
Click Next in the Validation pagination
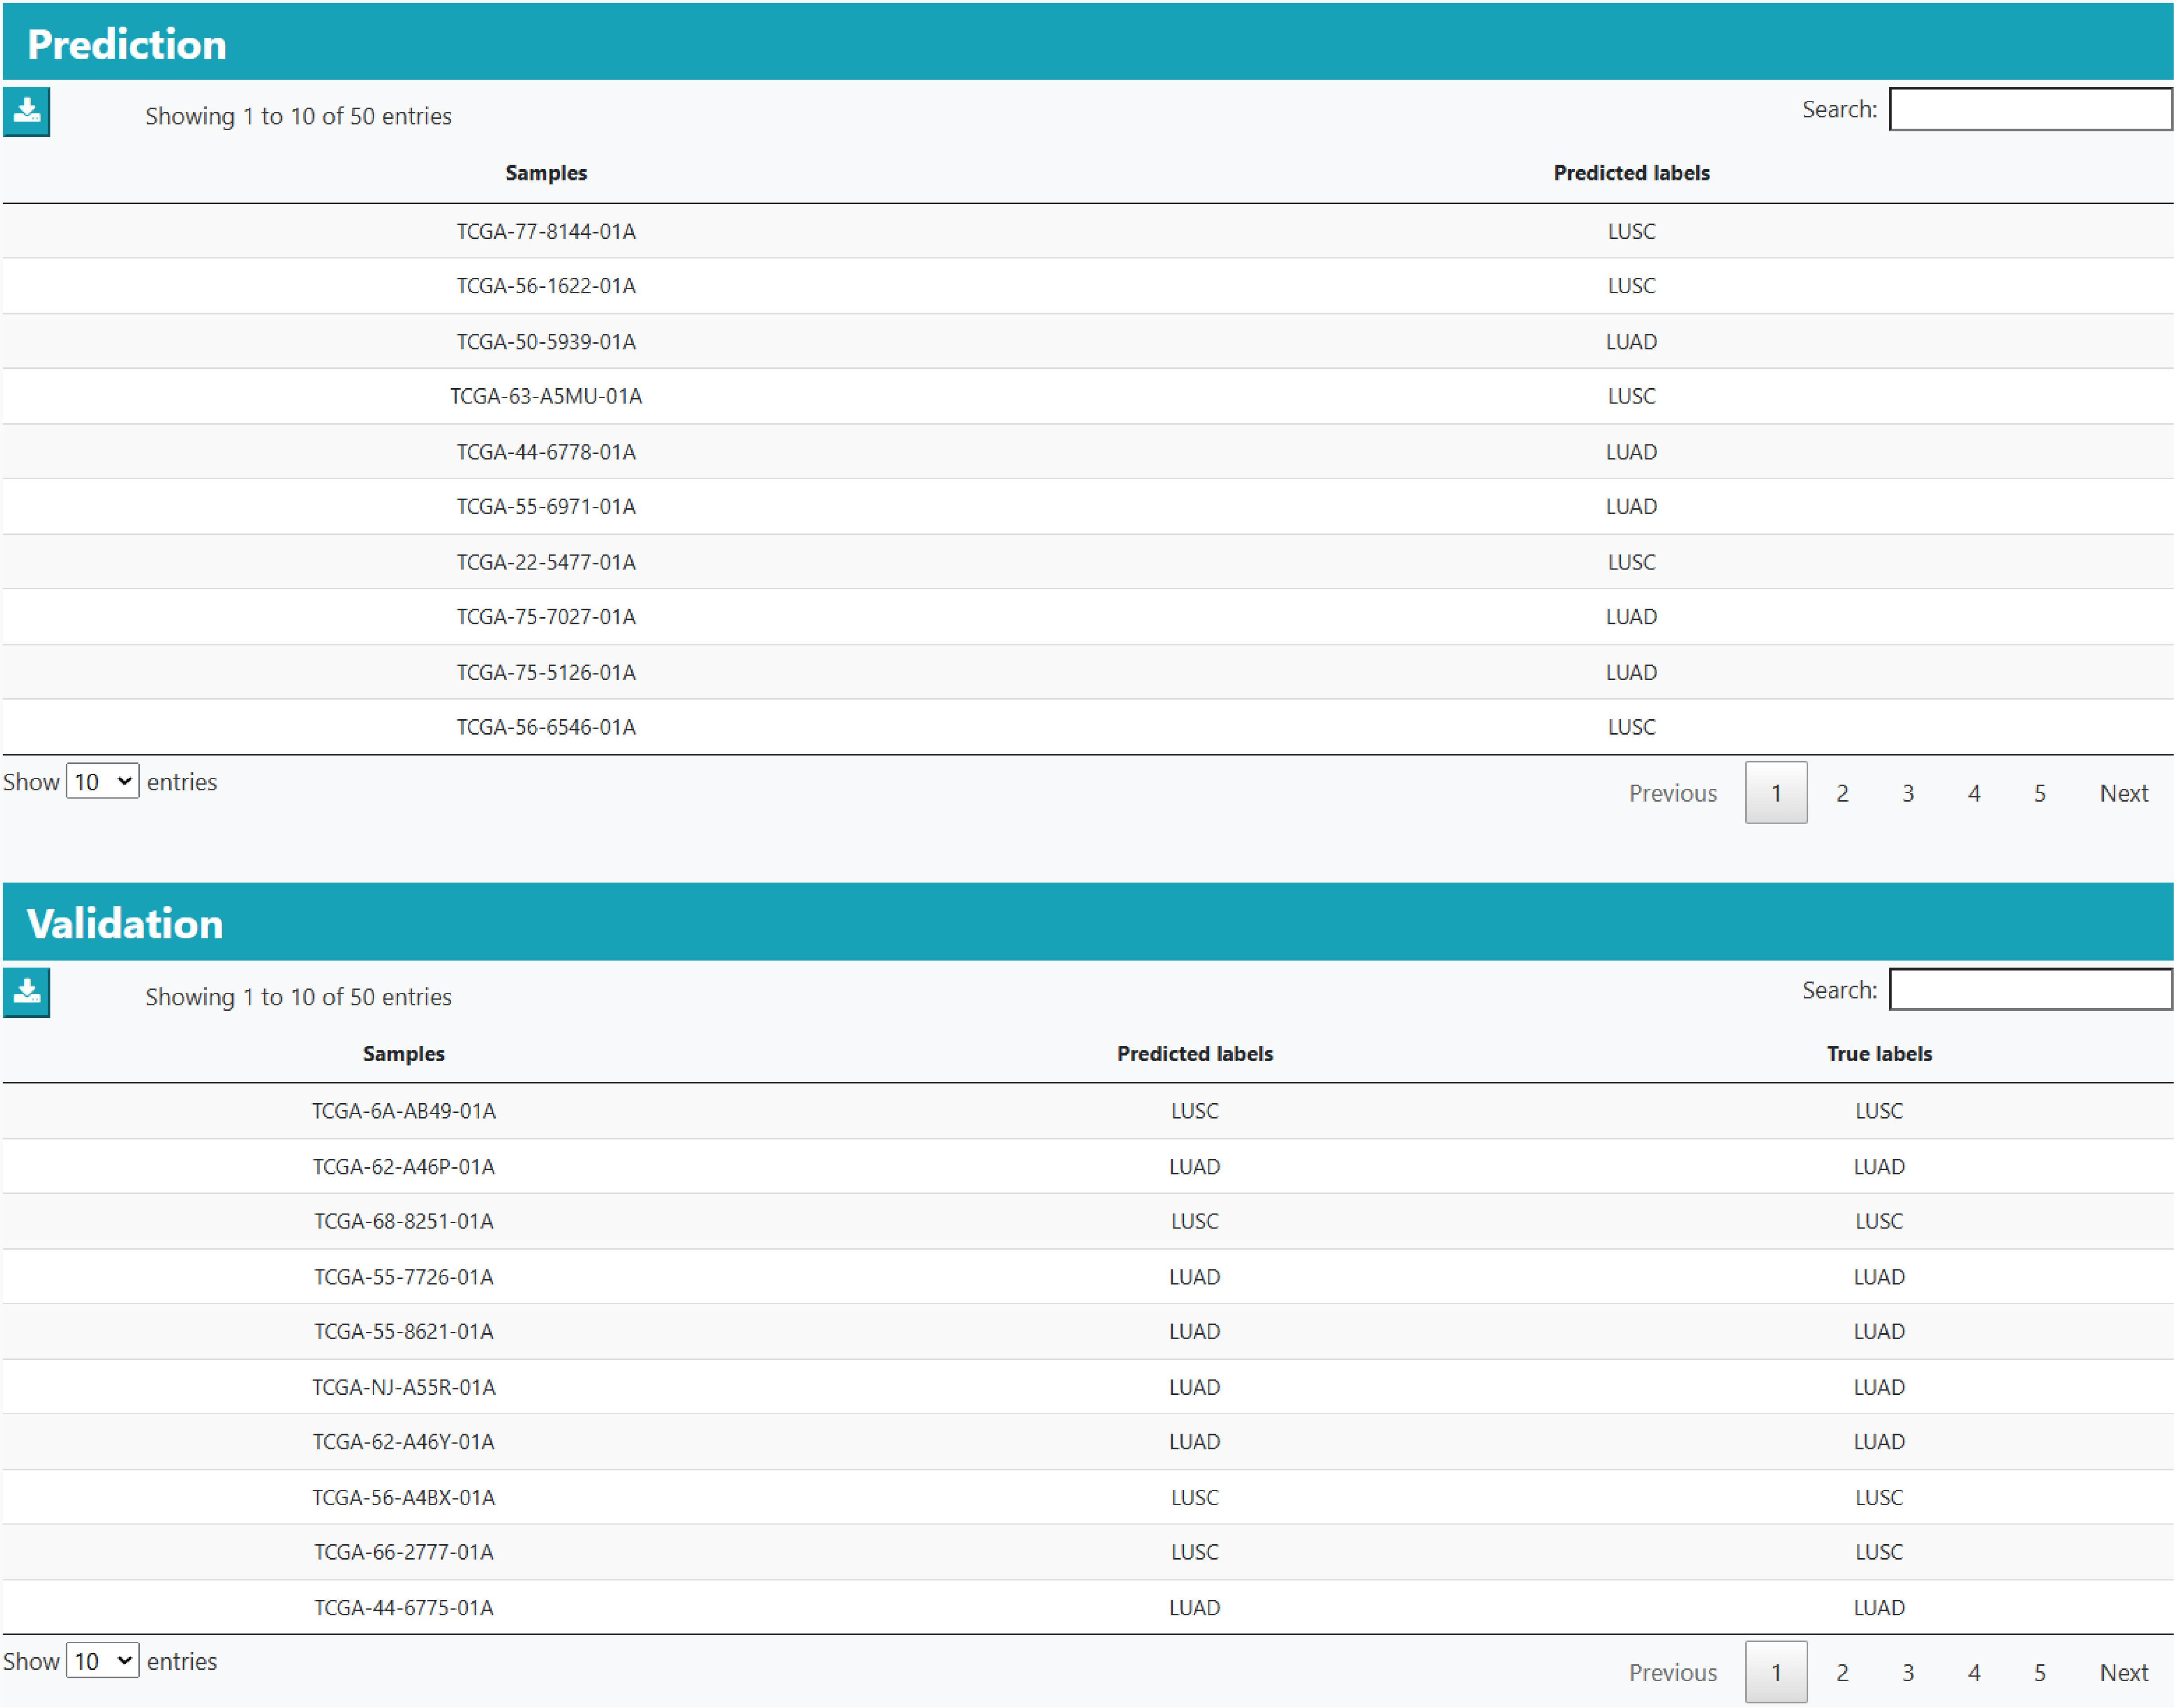click(2123, 1672)
